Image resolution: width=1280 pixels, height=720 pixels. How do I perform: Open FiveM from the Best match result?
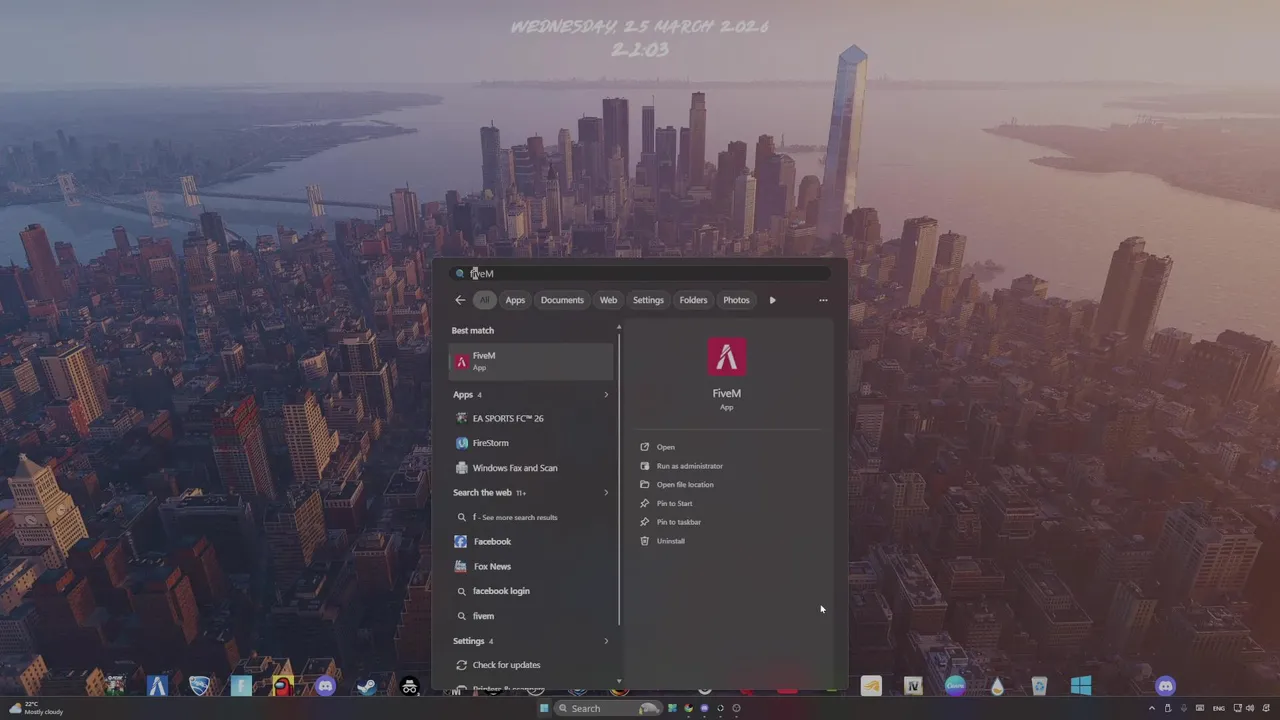click(531, 361)
